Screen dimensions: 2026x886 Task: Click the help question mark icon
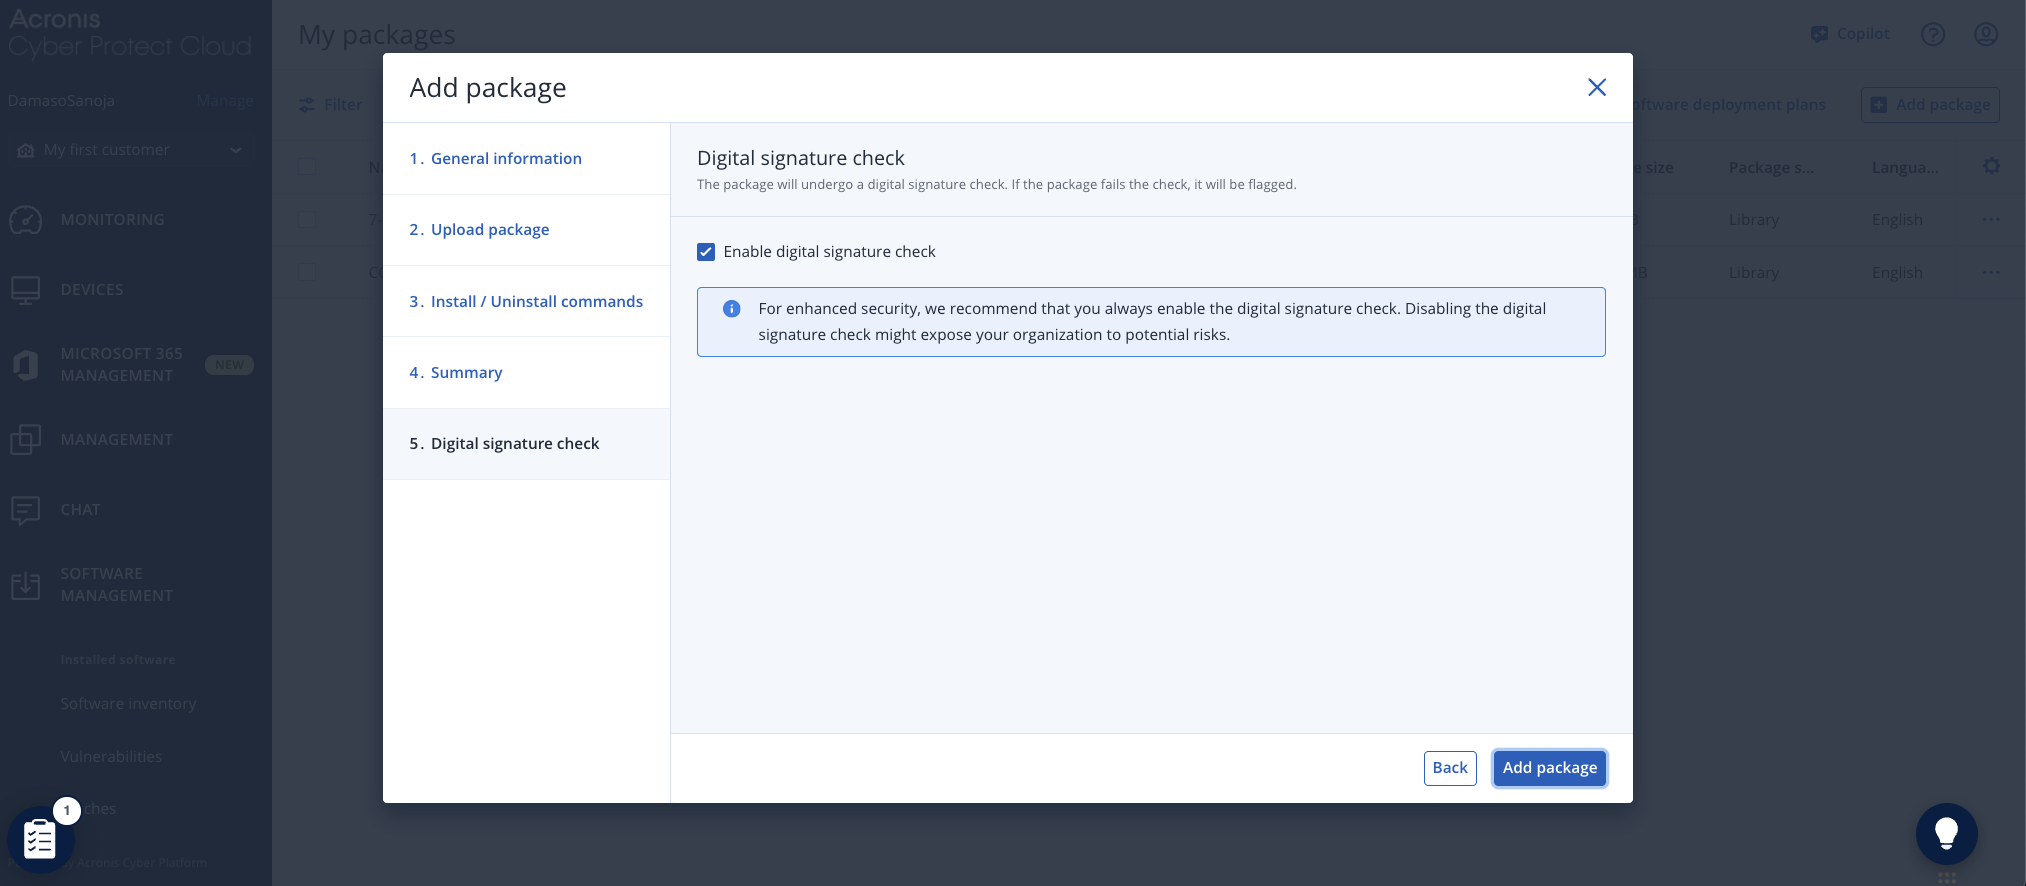point(1933,34)
